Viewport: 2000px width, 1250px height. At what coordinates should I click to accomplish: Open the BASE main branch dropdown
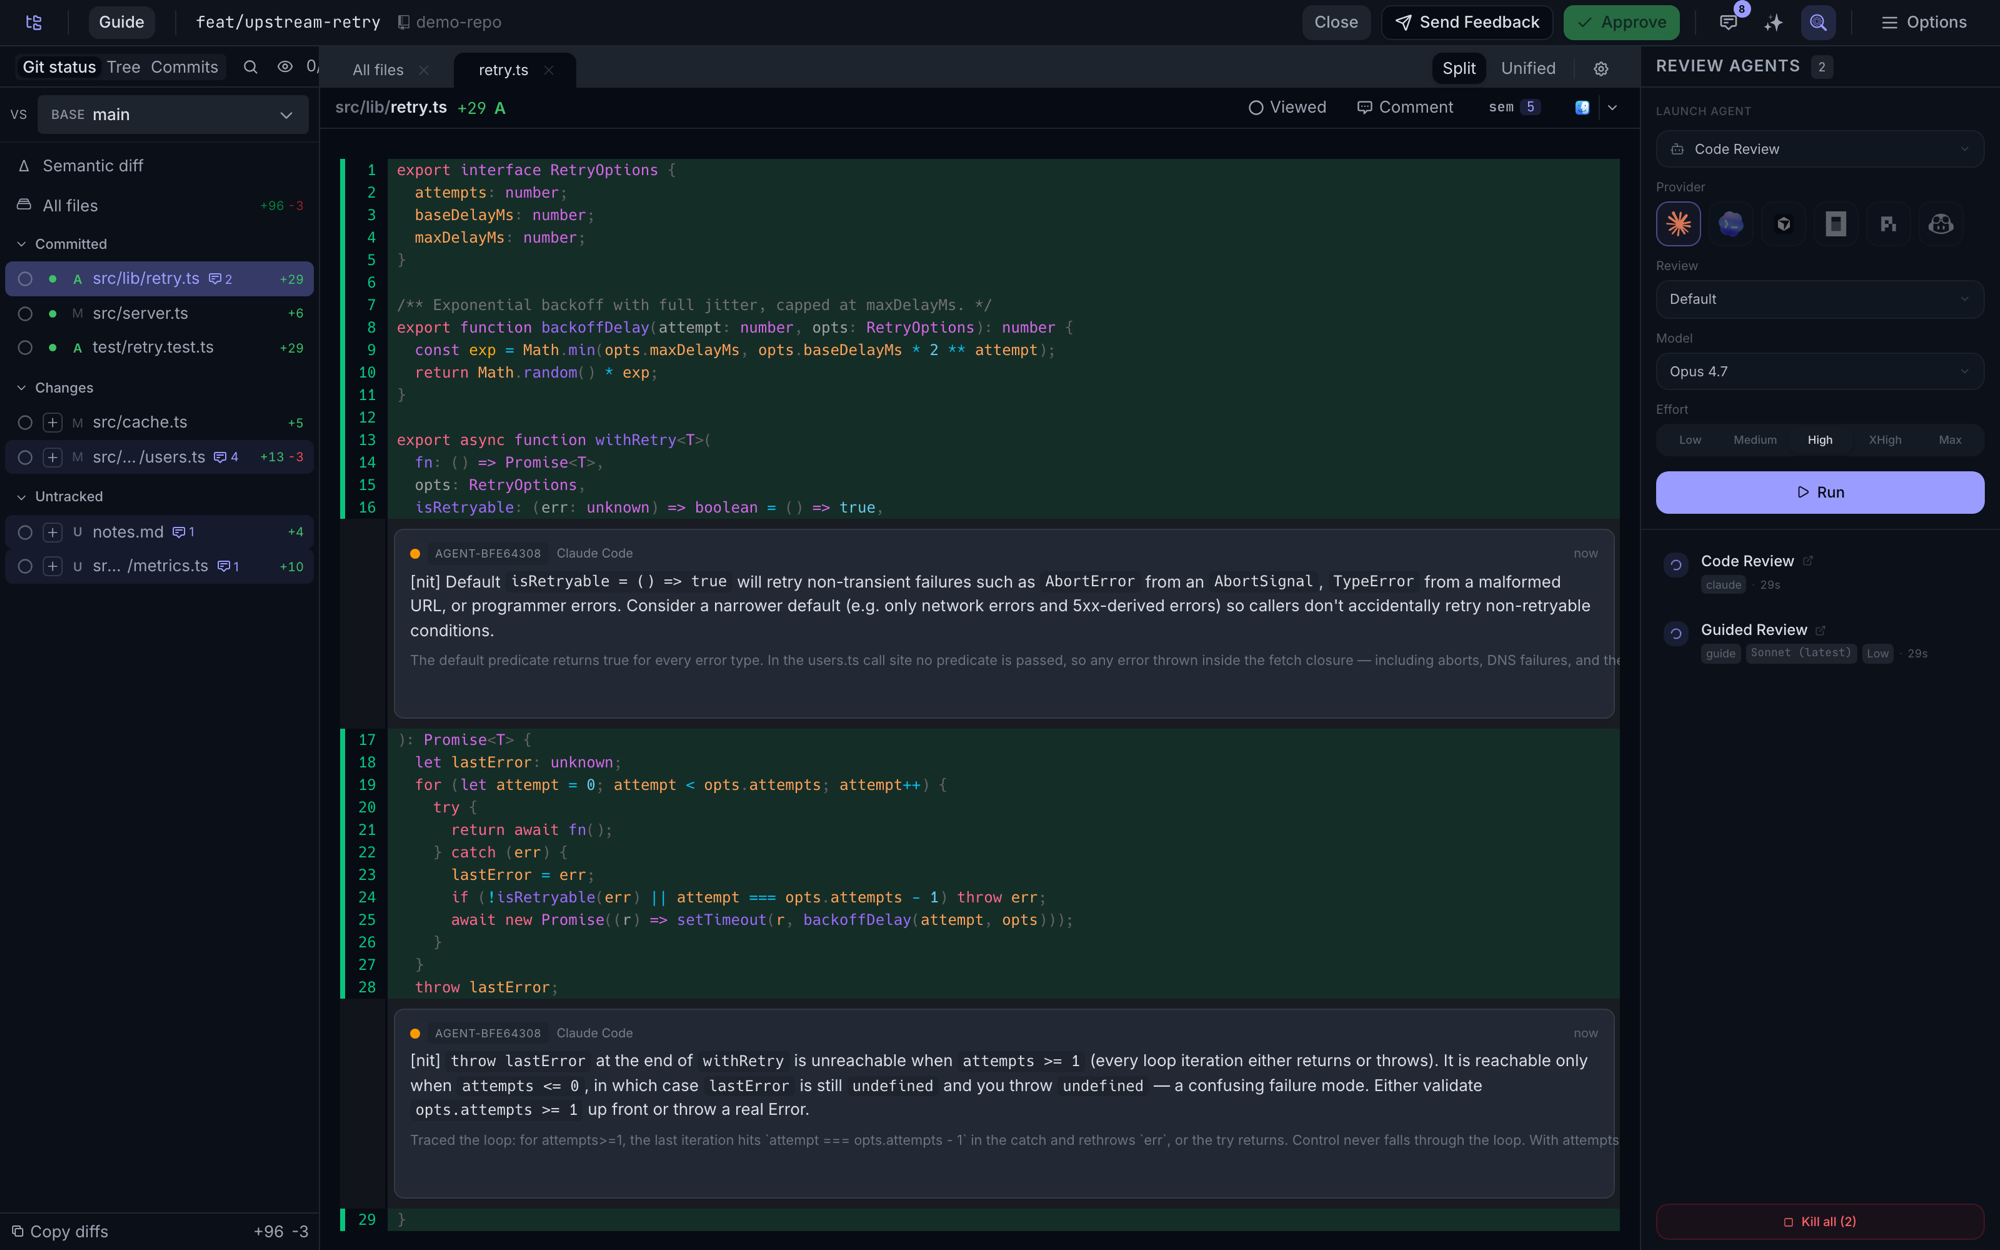click(173, 115)
